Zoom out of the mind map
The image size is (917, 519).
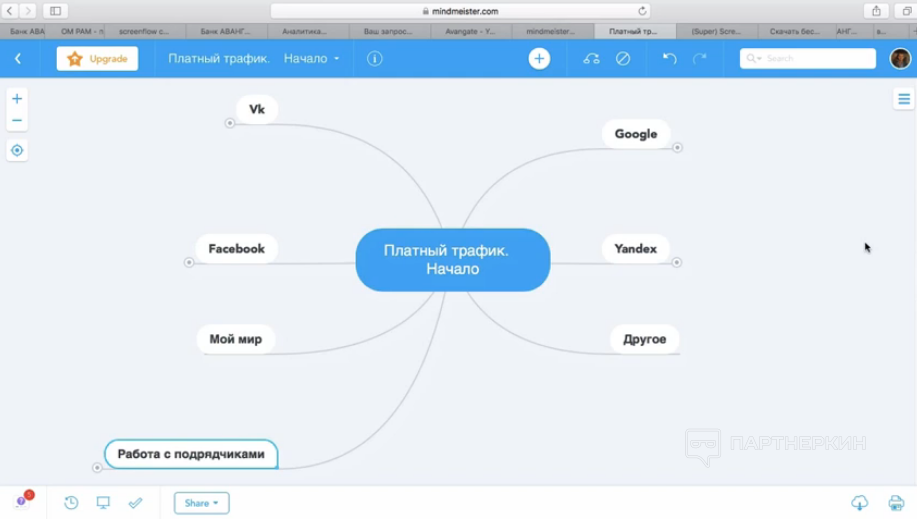click(x=17, y=121)
